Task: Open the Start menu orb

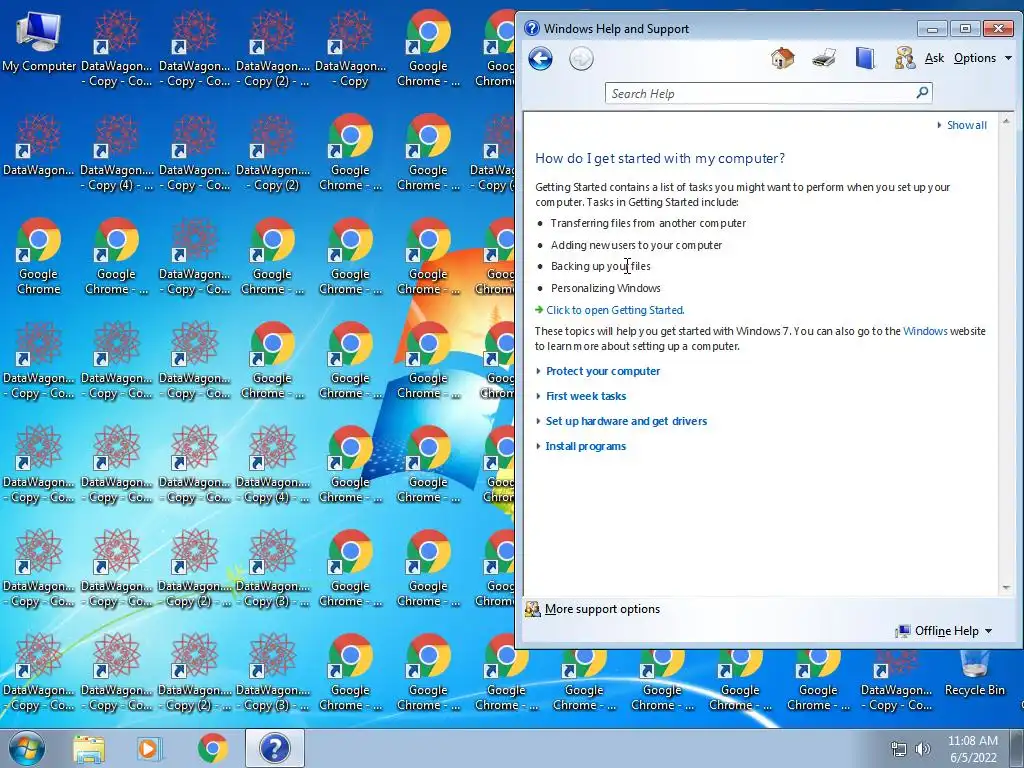Action: click(x=26, y=748)
